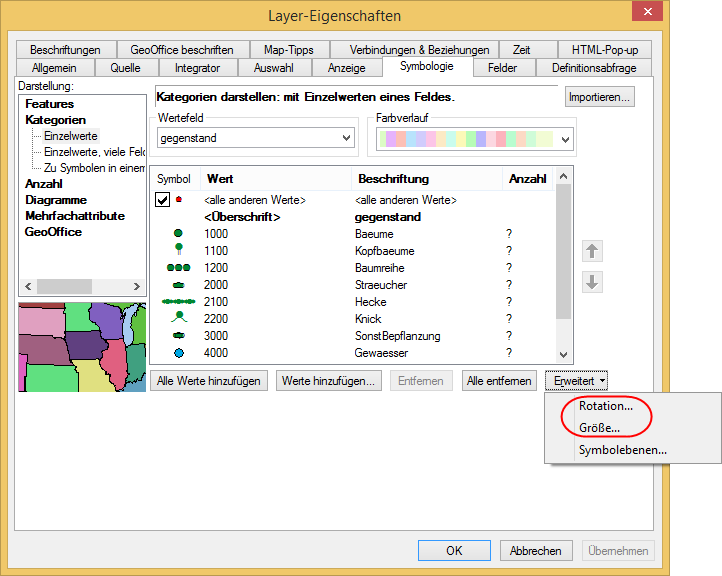
Task: Click the Straeucher symbol for value 2000
Action: (x=179, y=285)
